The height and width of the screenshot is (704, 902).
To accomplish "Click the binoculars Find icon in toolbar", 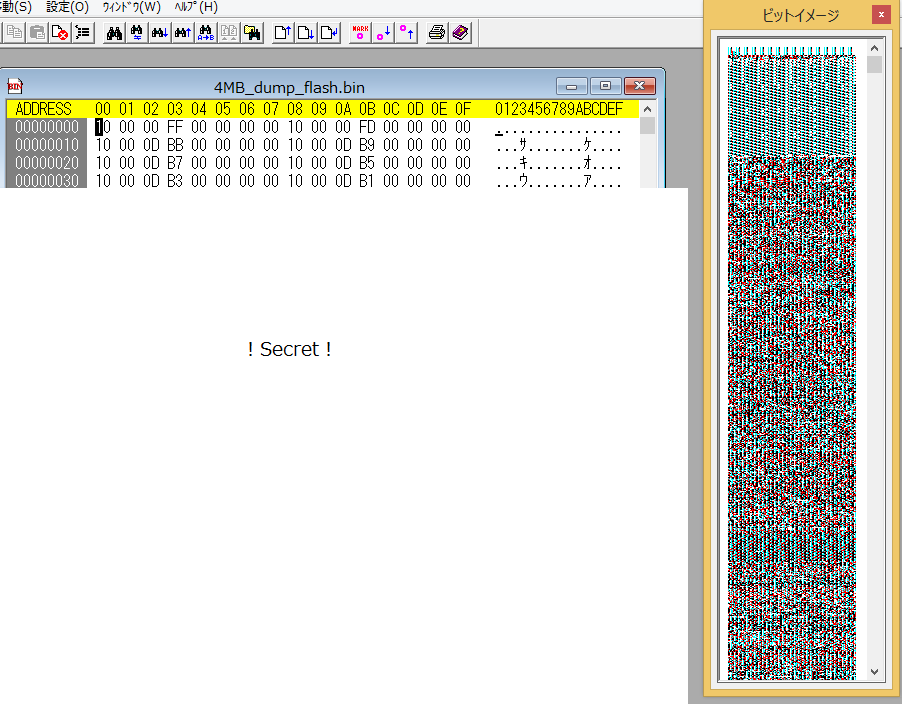I will 114,33.
